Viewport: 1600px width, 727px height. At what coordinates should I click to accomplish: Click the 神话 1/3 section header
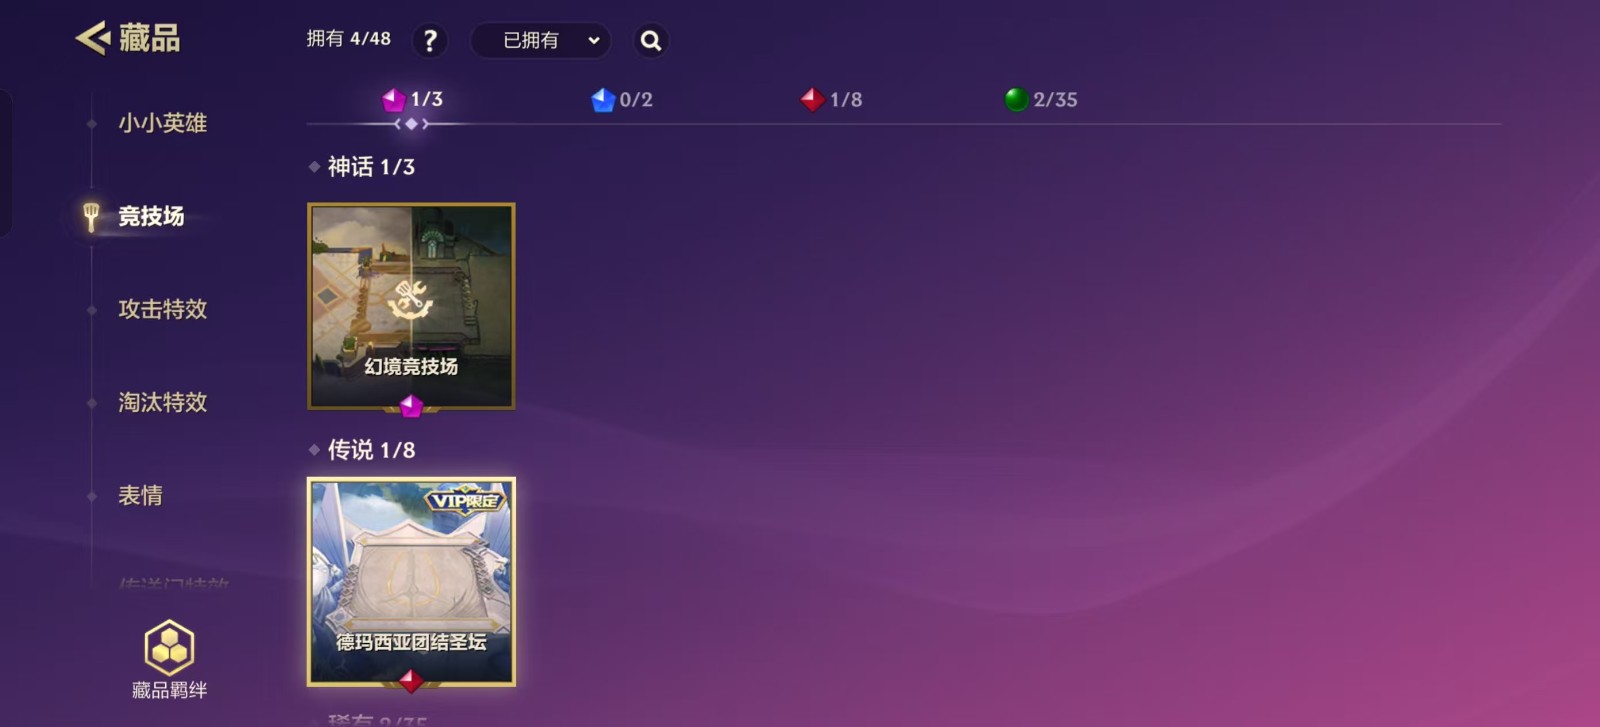(371, 167)
